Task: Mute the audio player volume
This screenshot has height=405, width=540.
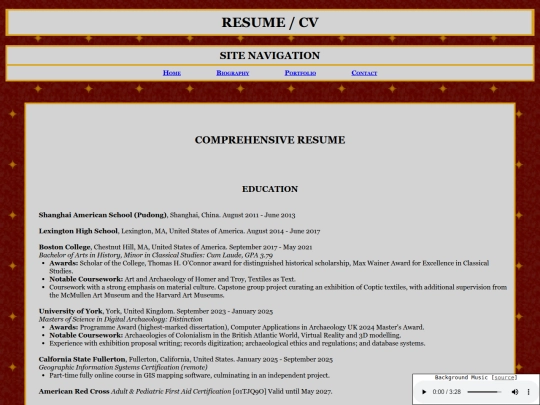Action: click(515, 392)
